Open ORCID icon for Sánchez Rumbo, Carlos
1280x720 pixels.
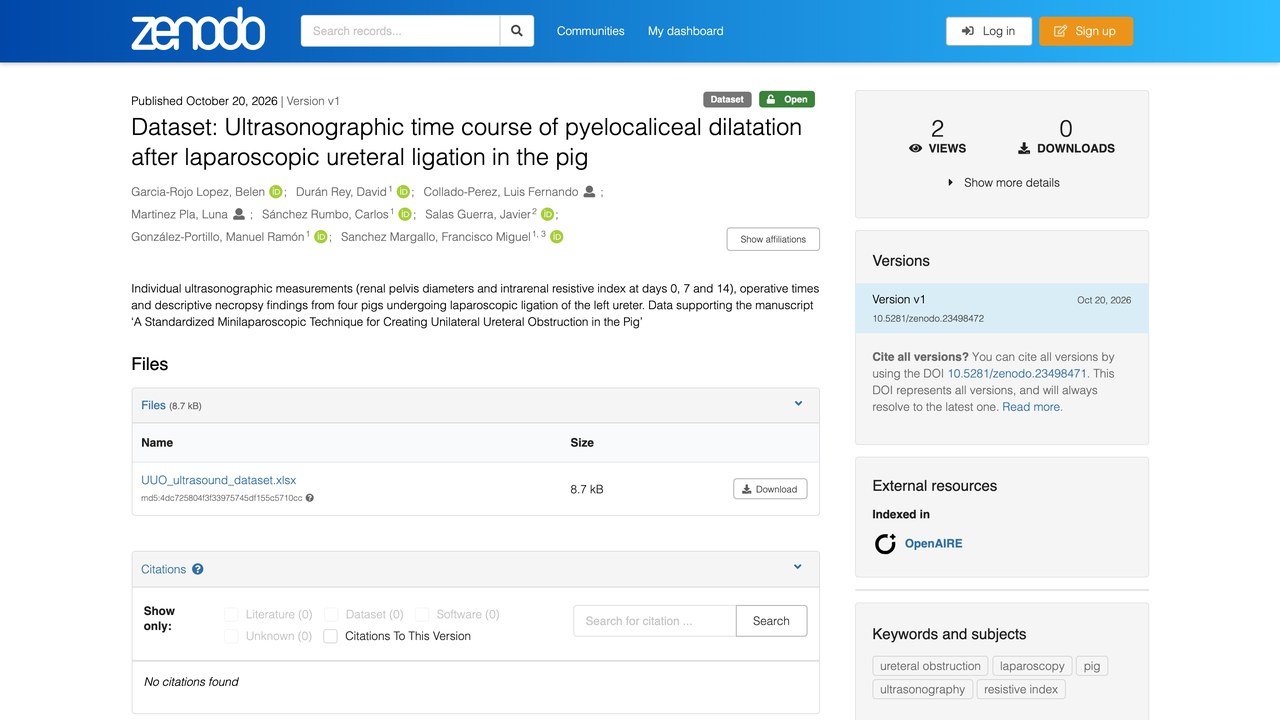tap(405, 214)
